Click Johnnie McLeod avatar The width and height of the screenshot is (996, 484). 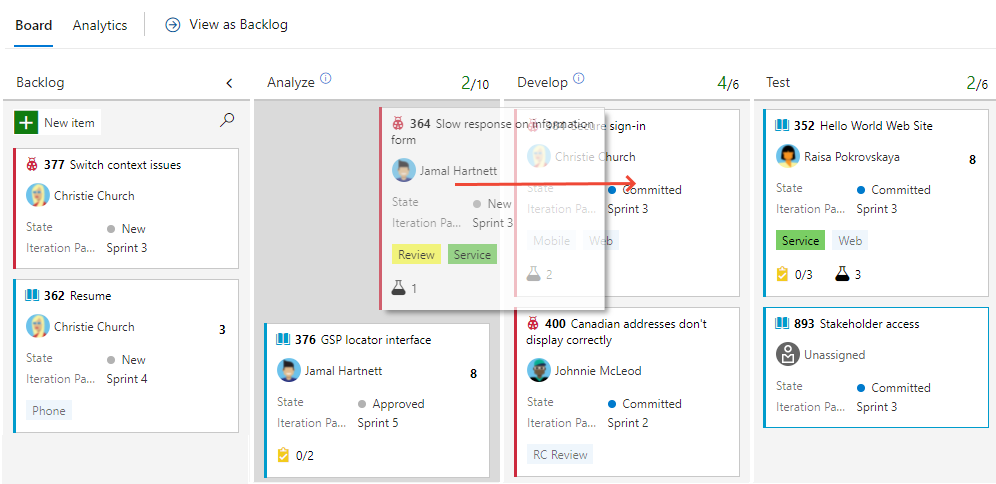click(539, 370)
